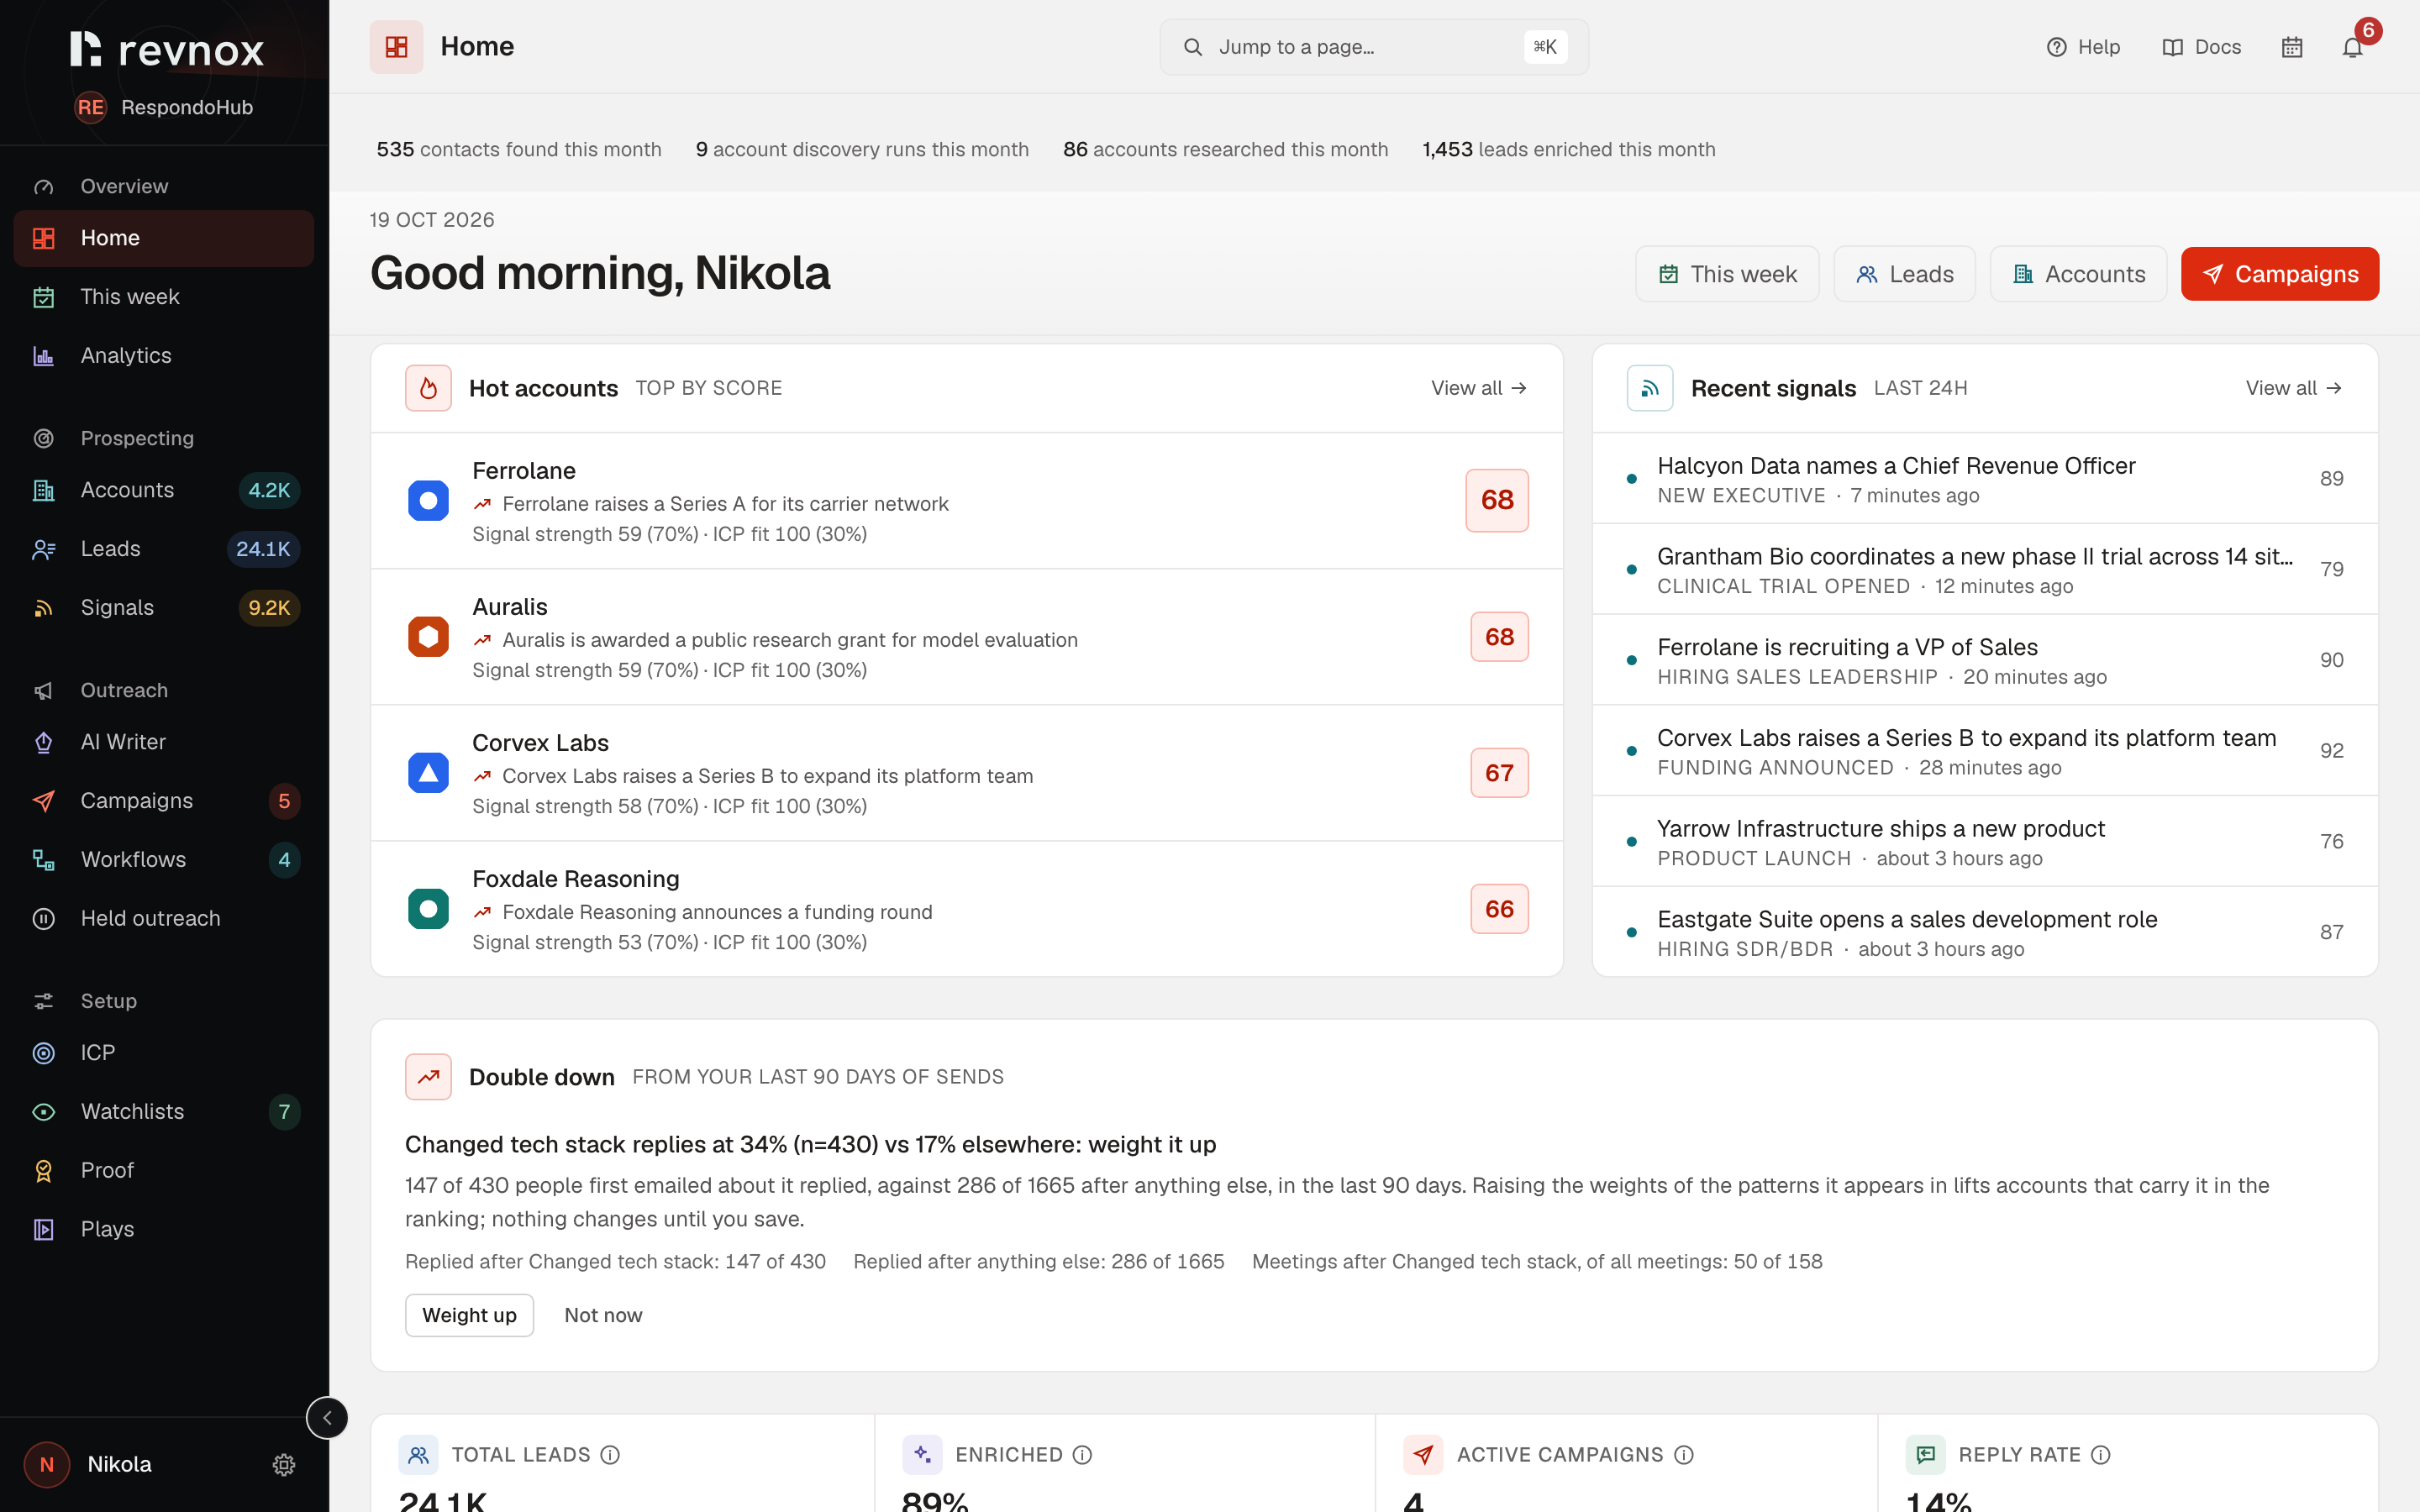Click the Nikola user profile in sidebar
This screenshot has height=1512, width=2420.
pyautogui.click(x=90, y=1464)
